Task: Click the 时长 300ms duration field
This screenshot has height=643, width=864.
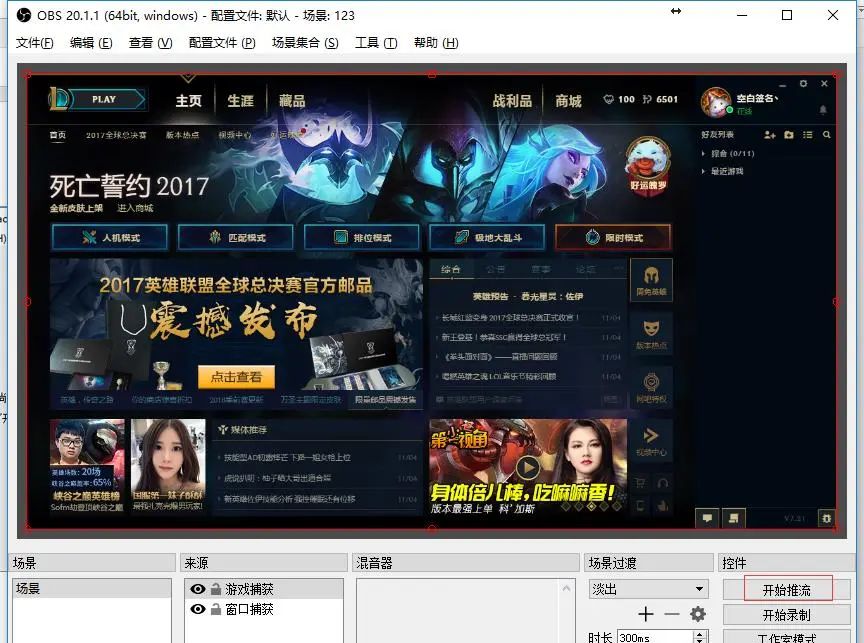Action: (655, 637)
